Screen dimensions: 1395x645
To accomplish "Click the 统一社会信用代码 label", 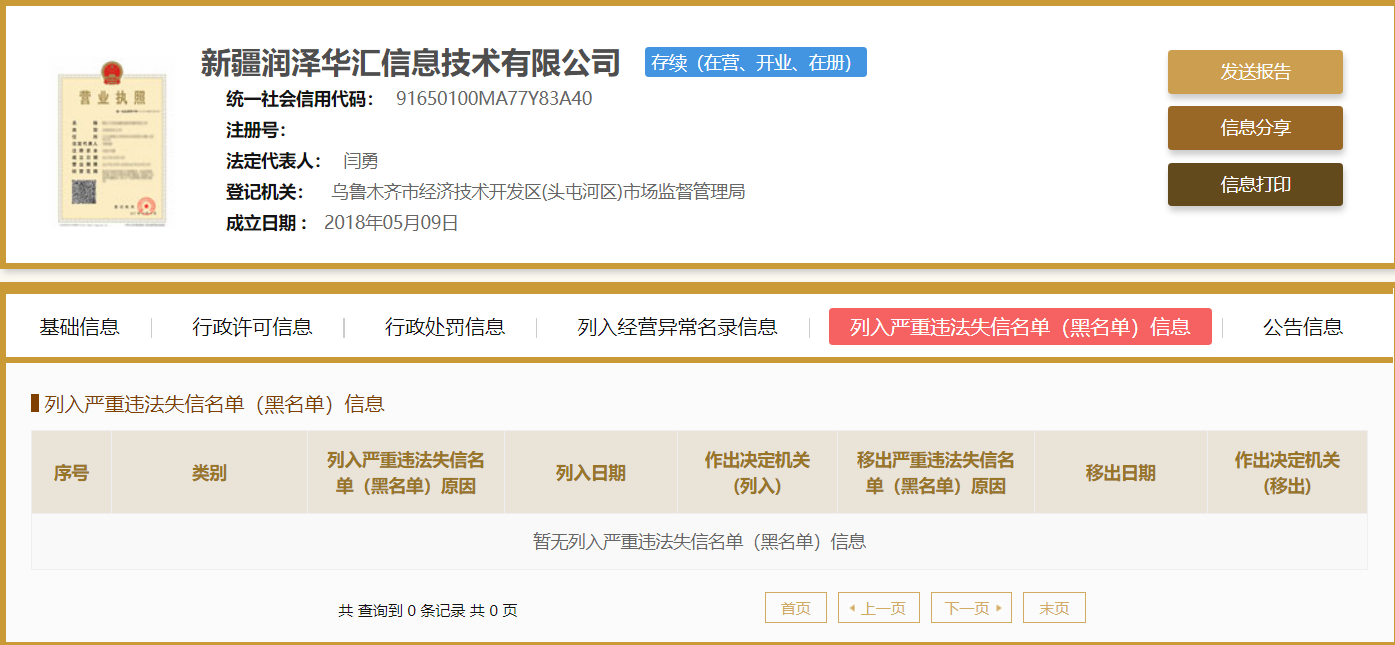I will pyautogui.click(x=300, y=99).
